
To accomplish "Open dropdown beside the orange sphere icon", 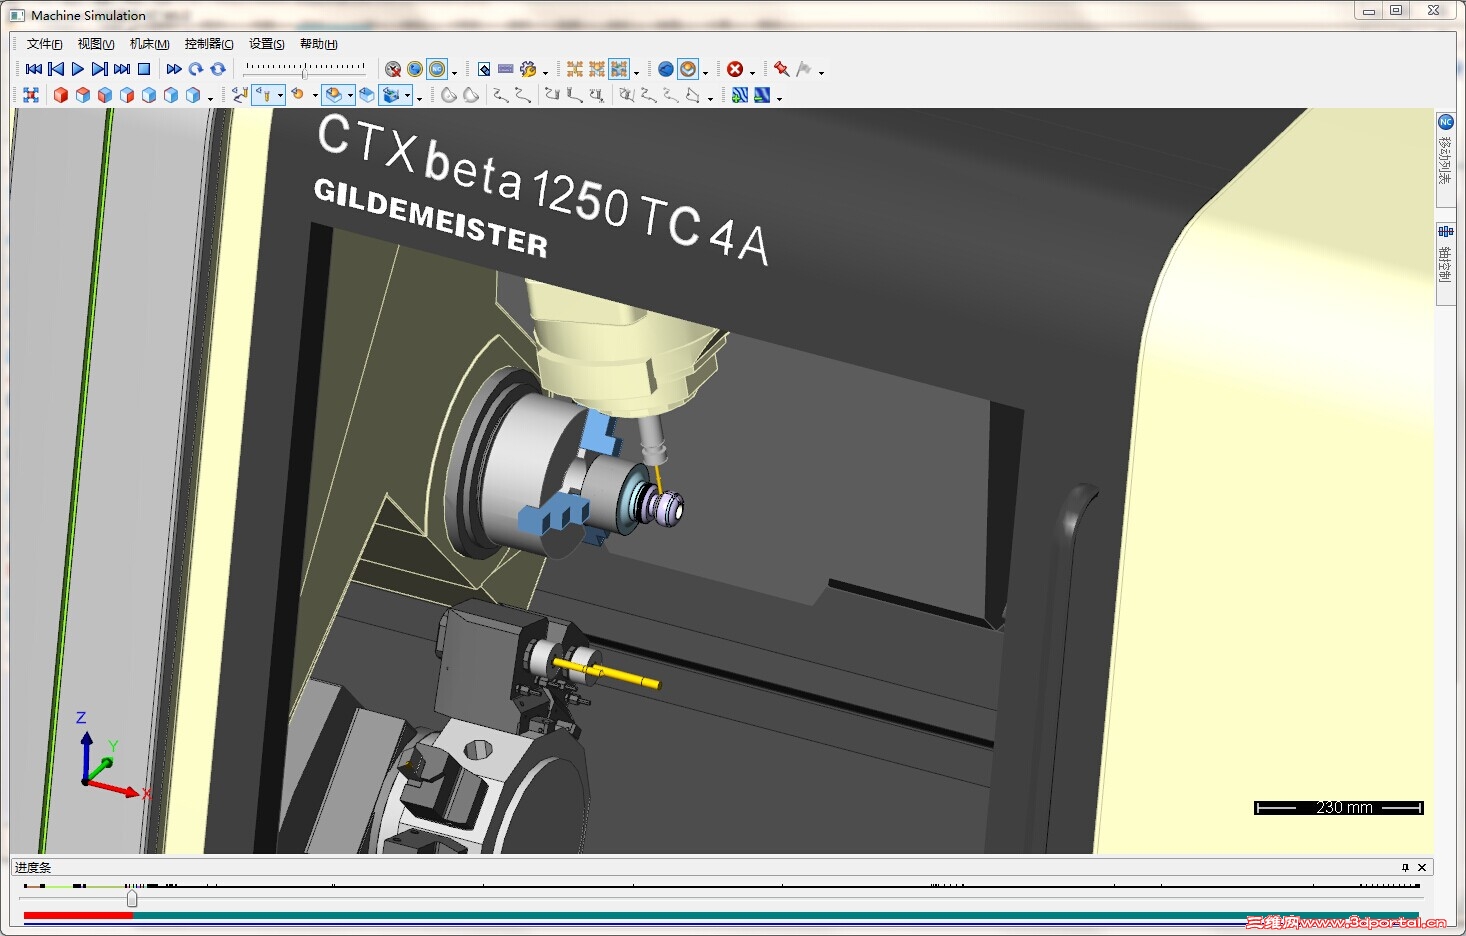I will [705, 71].
